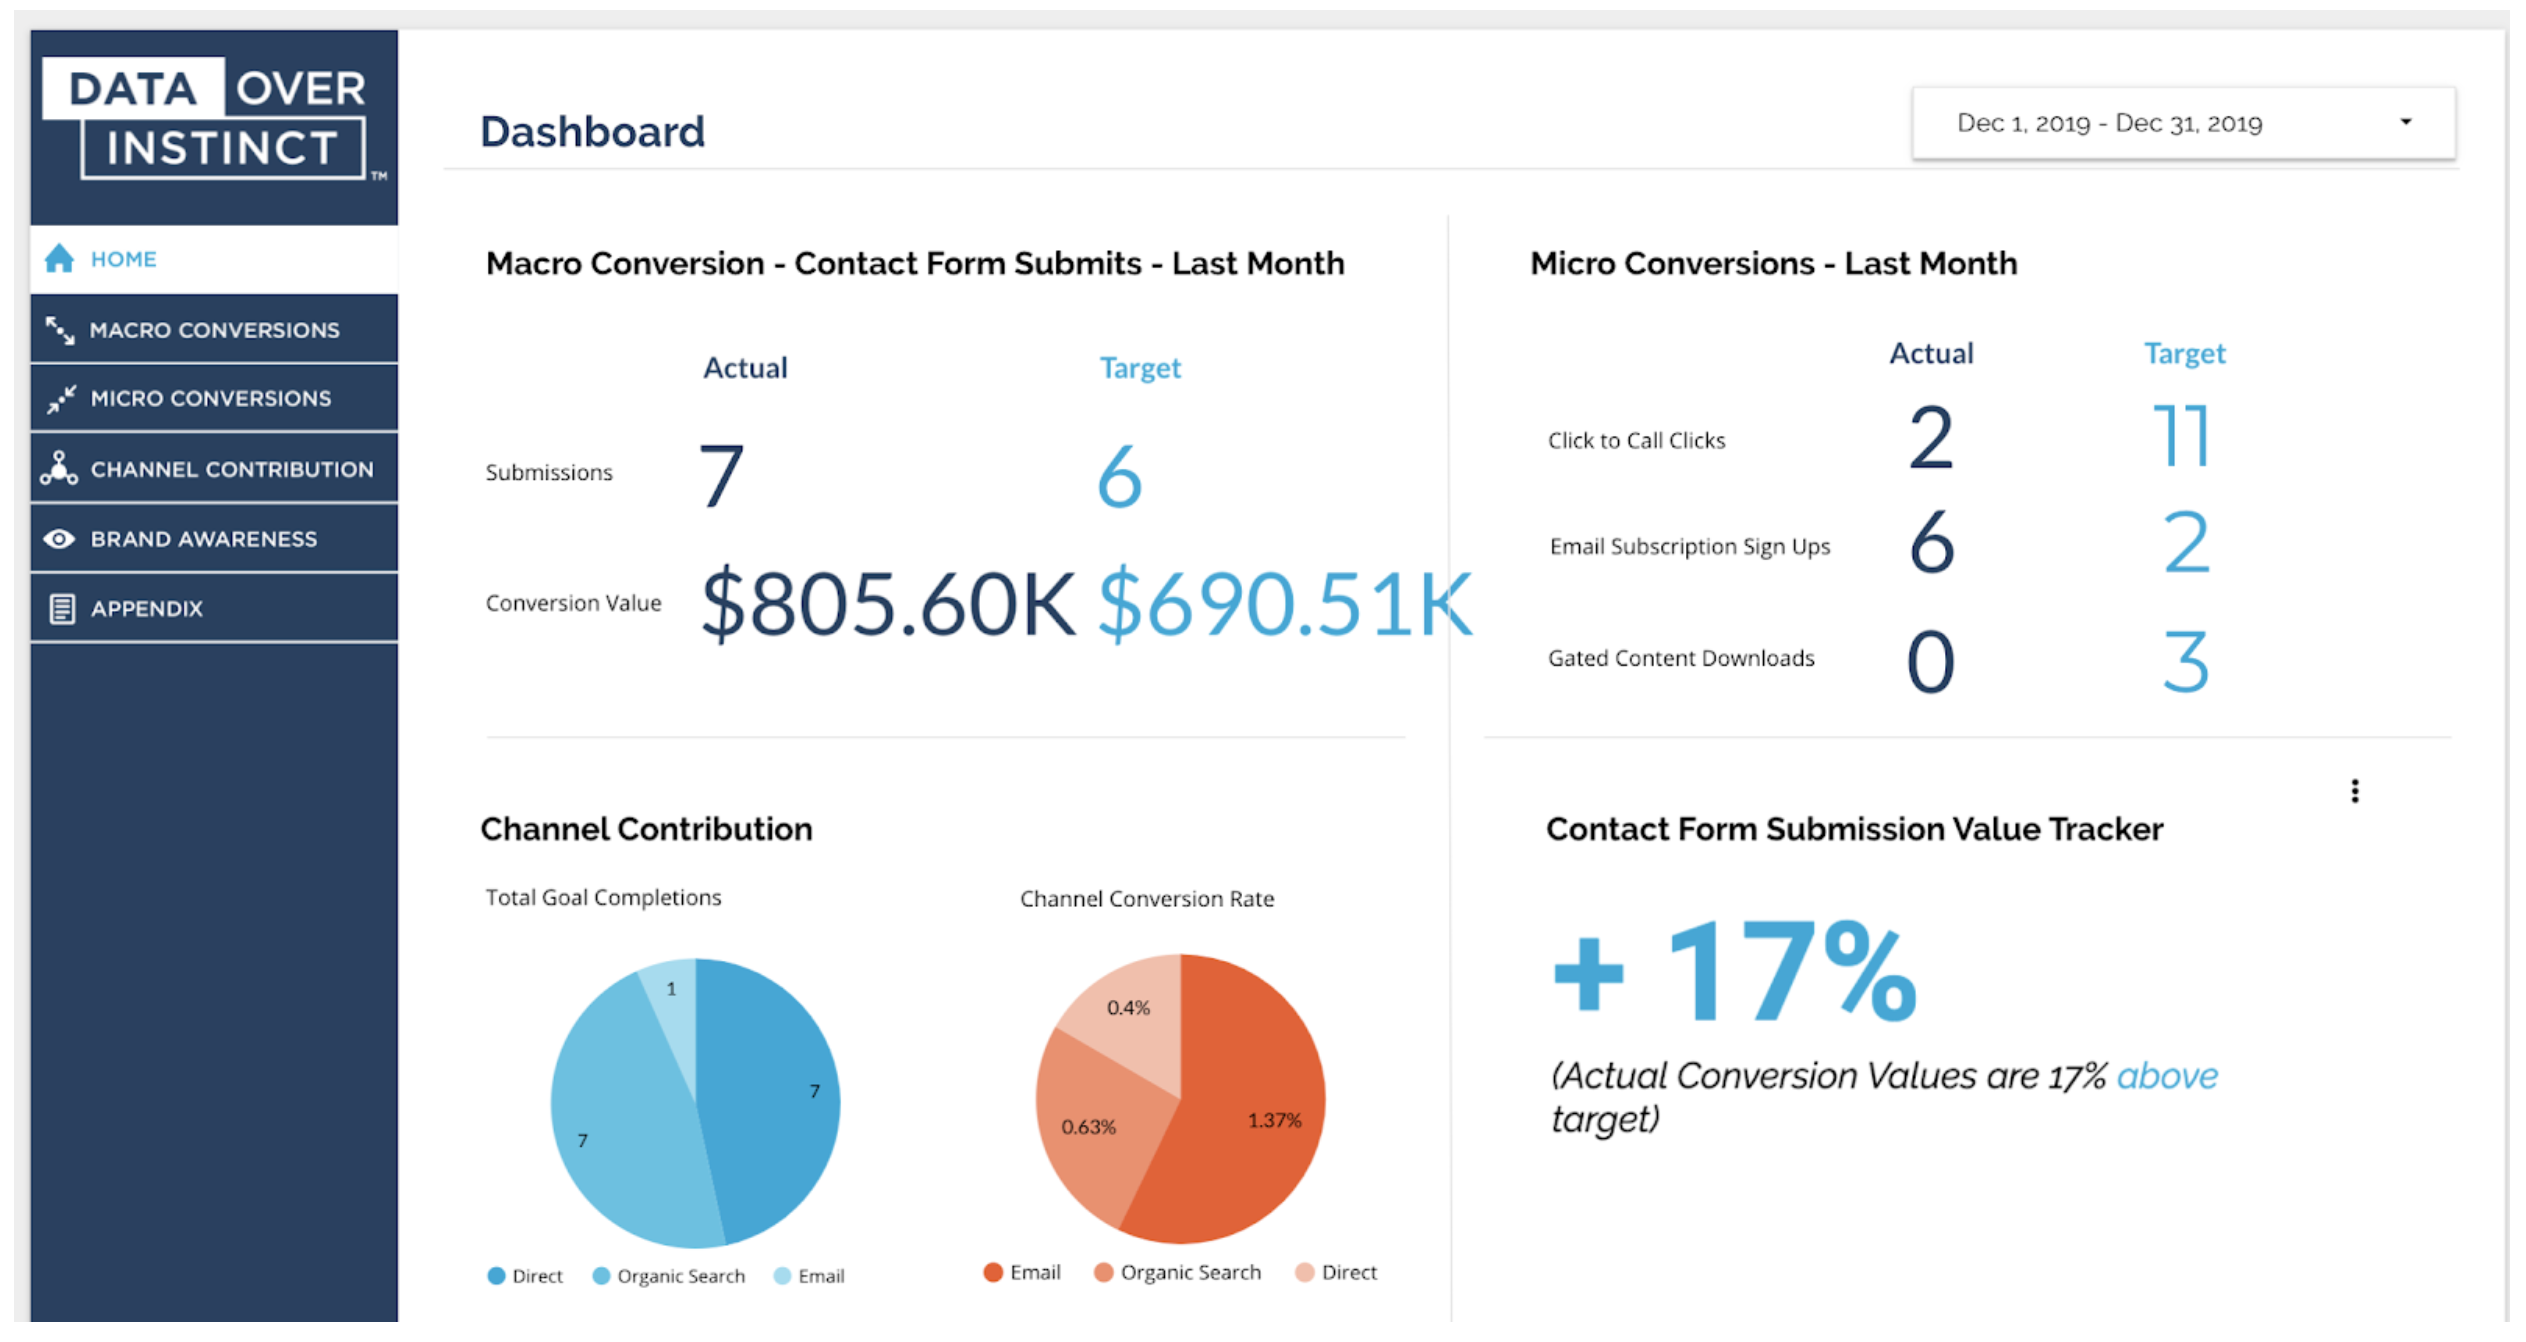2526x1342 pixels.
Task: Click the Brand Awareness eye icon
Action: click(59, 539)
